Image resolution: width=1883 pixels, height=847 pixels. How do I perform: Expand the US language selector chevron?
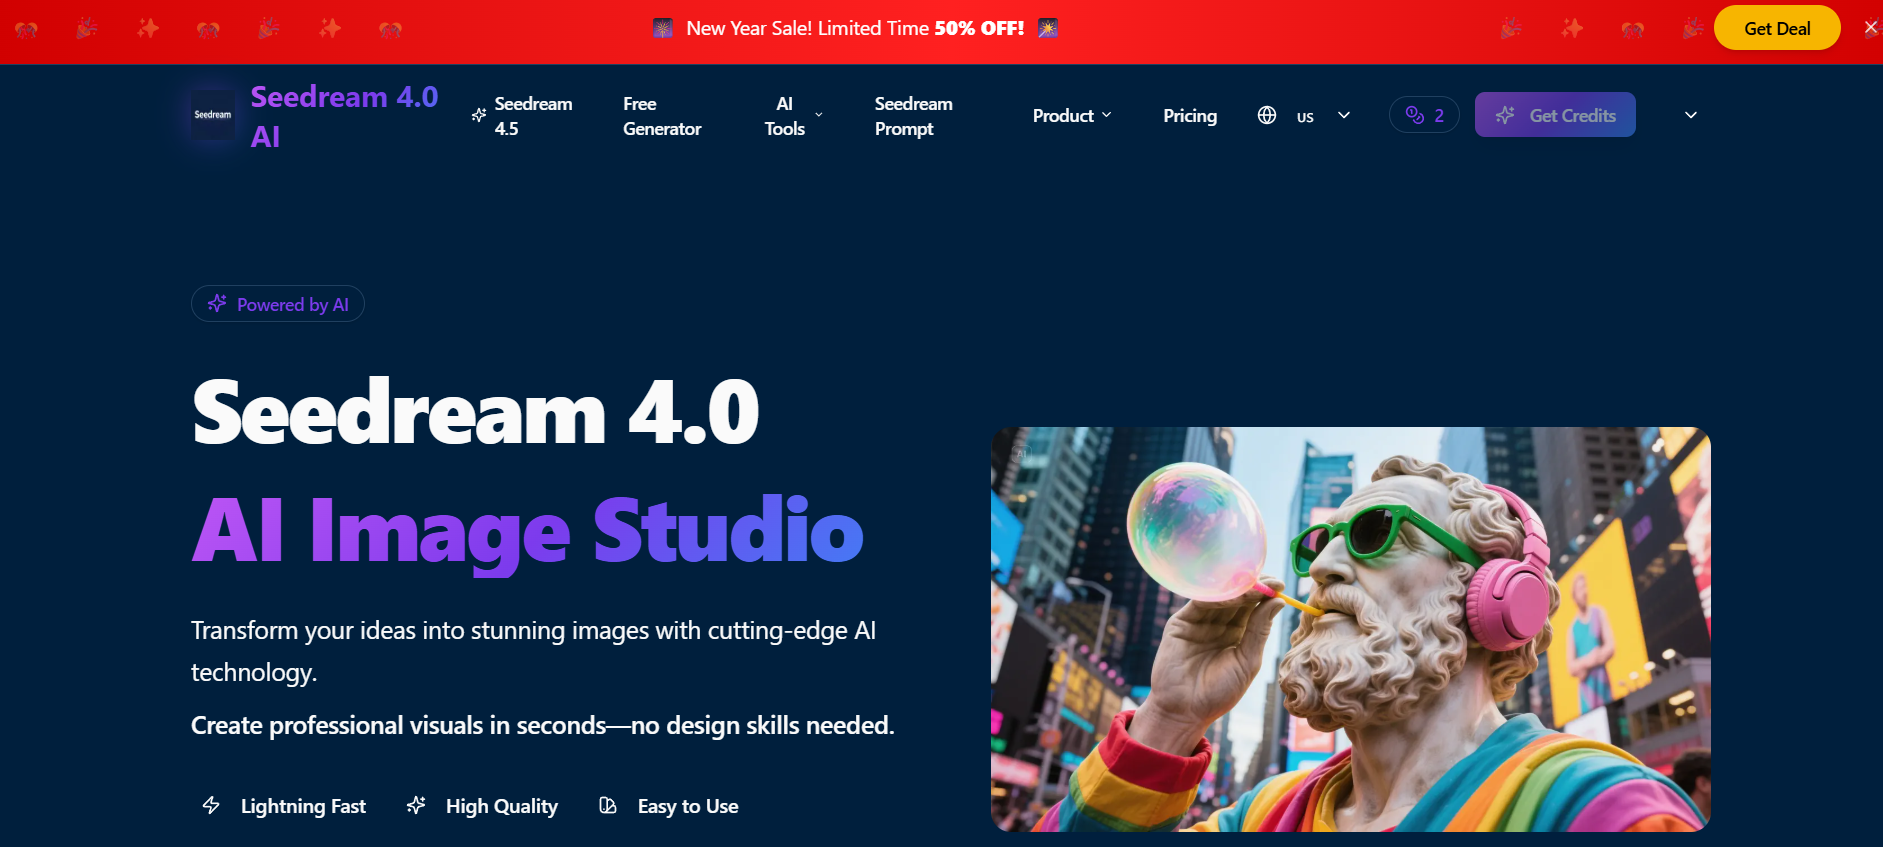(1344, 116)
